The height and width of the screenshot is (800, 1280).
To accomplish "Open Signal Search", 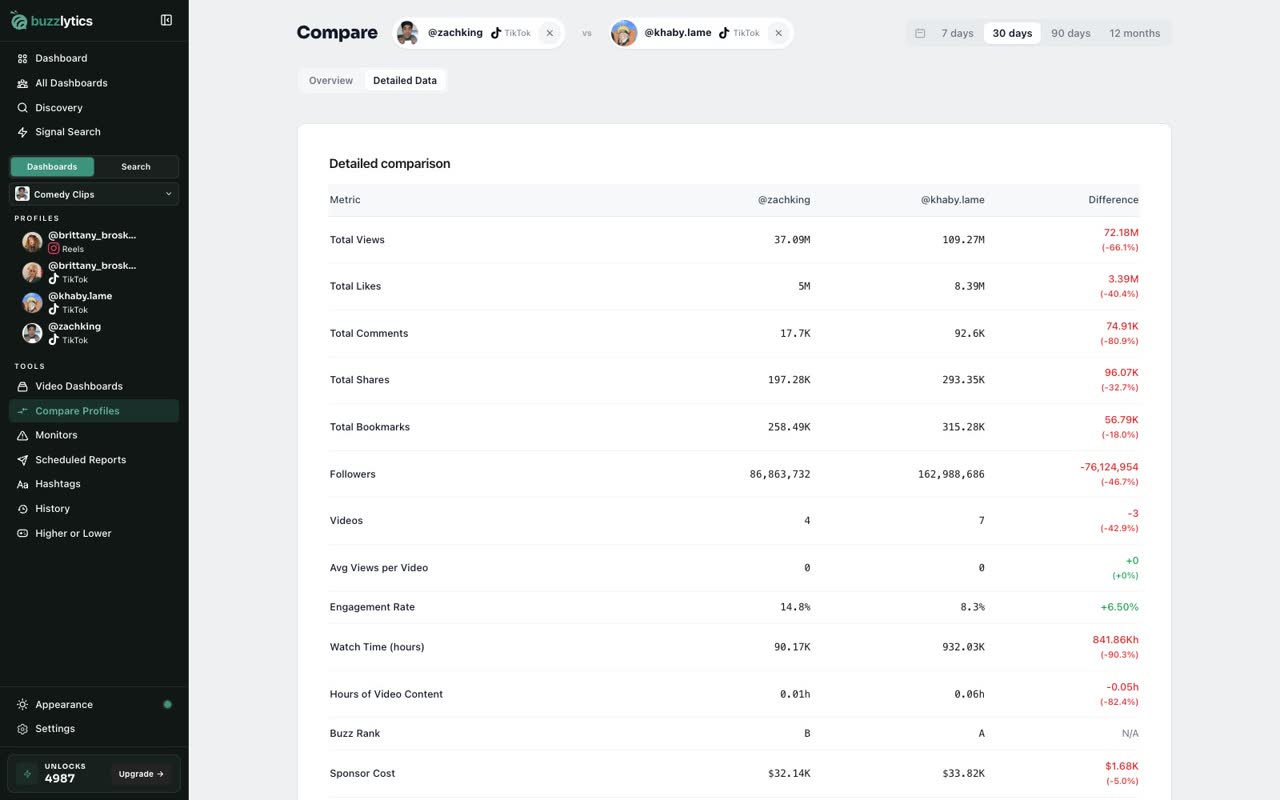I will pyautogui.click(x=94, y=132).
